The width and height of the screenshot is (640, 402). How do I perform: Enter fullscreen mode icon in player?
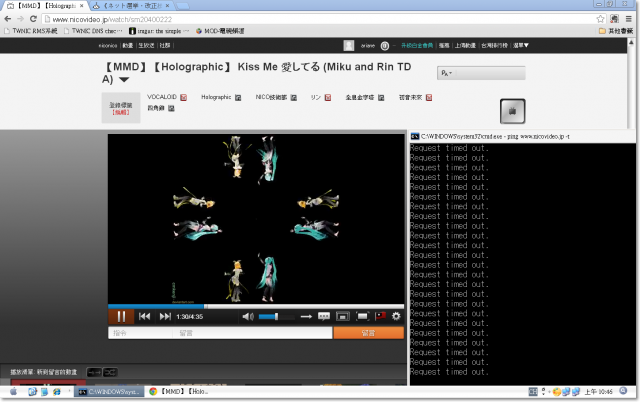click(x=362, y=316)
